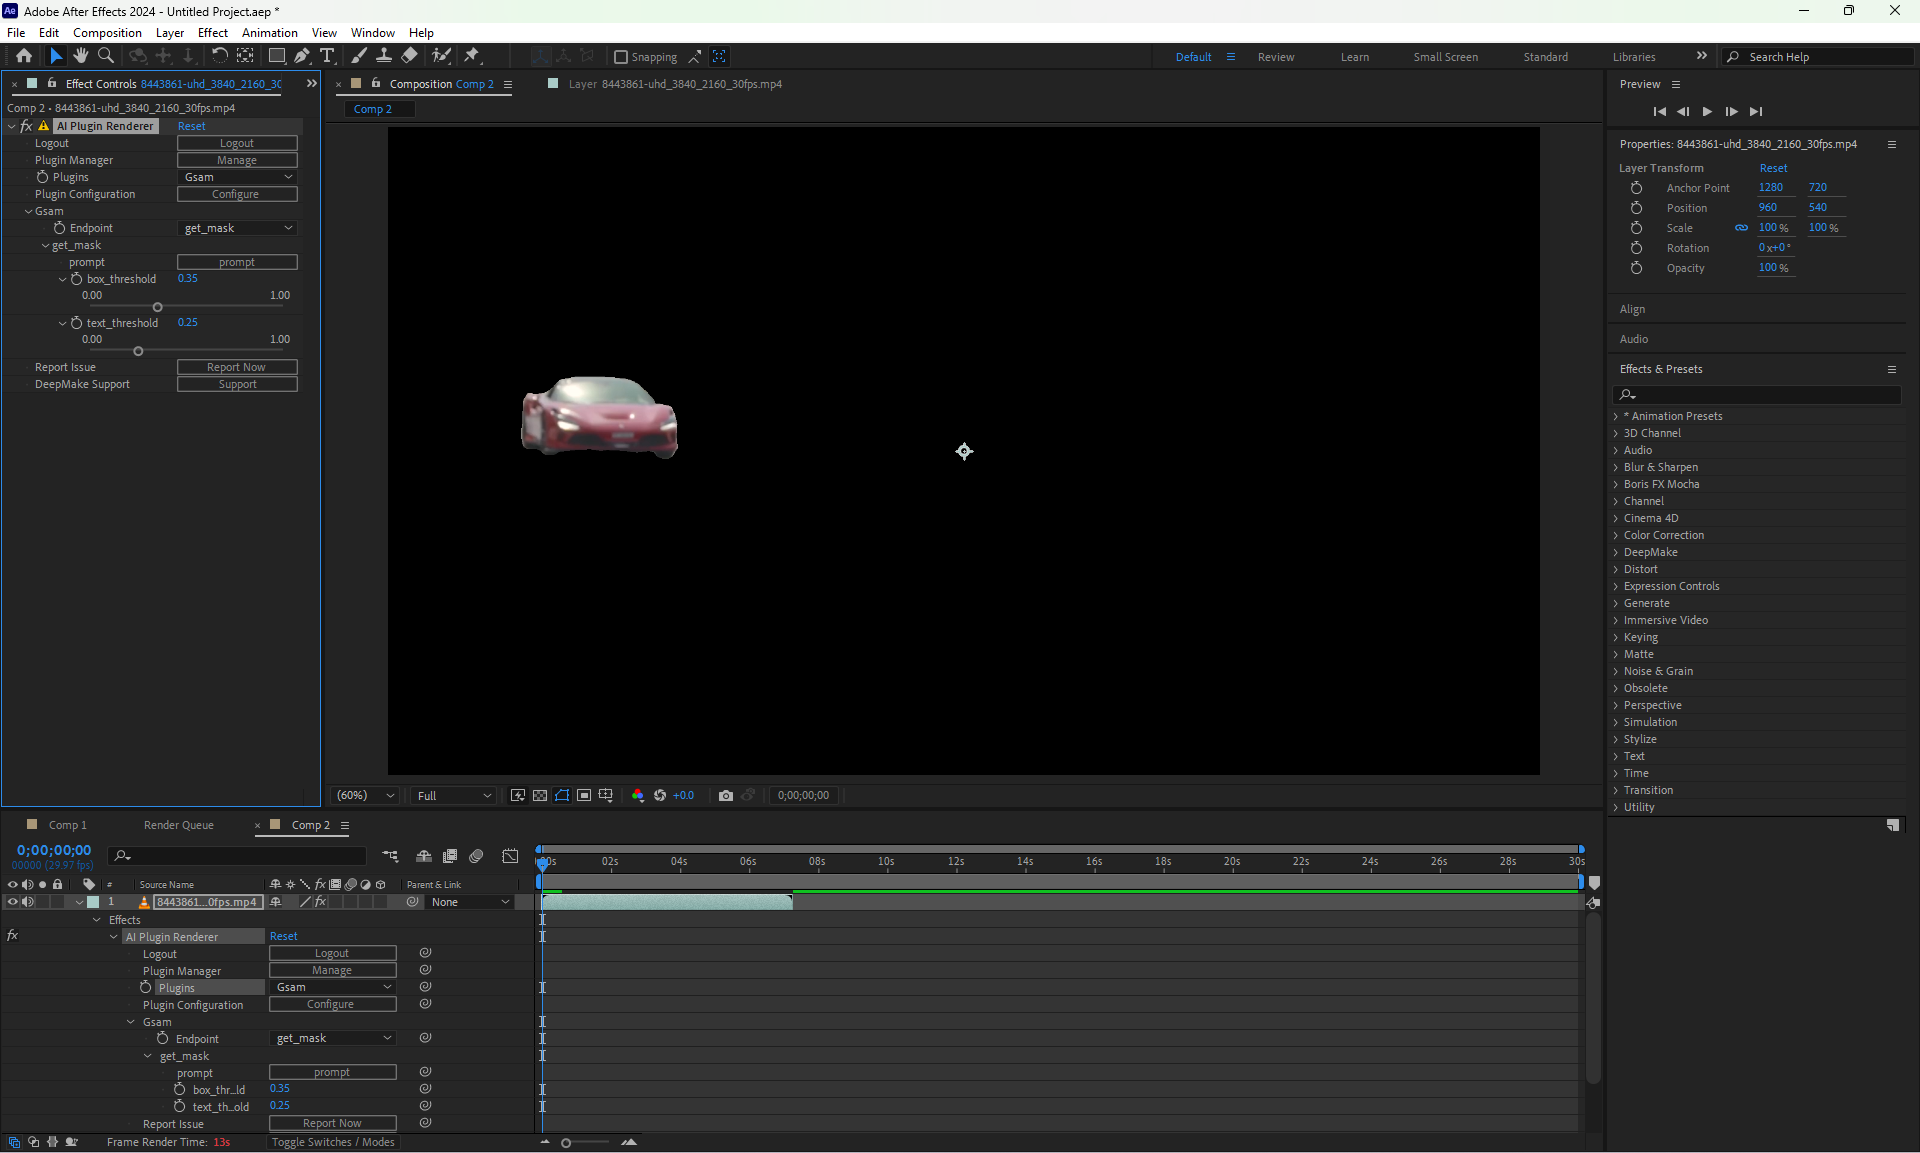Enable the Snapping checkbox

(621, 57)
